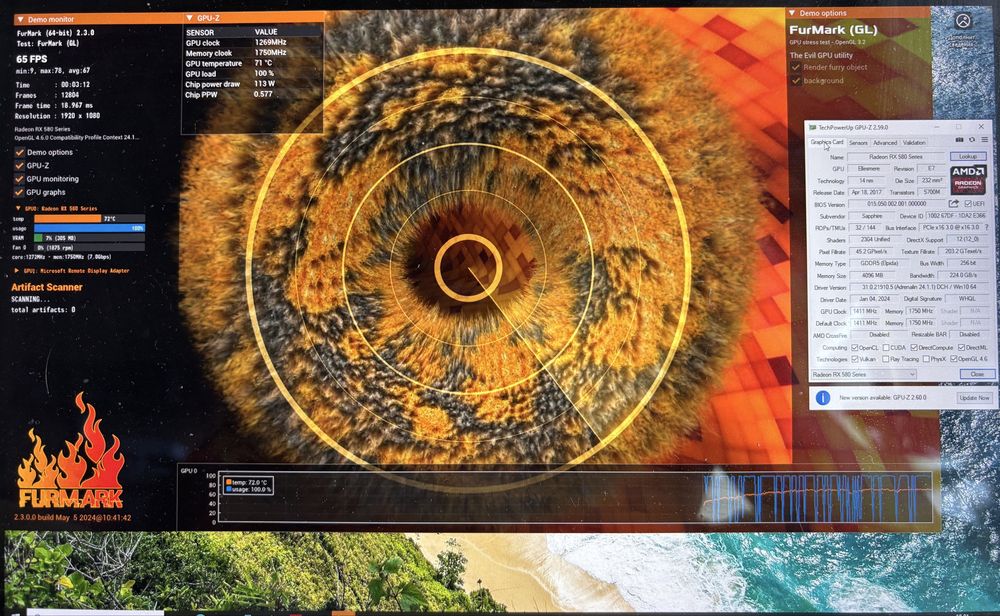Click the Chip PPW sensor row
The image size is (1000, 616).
(253, 94)
